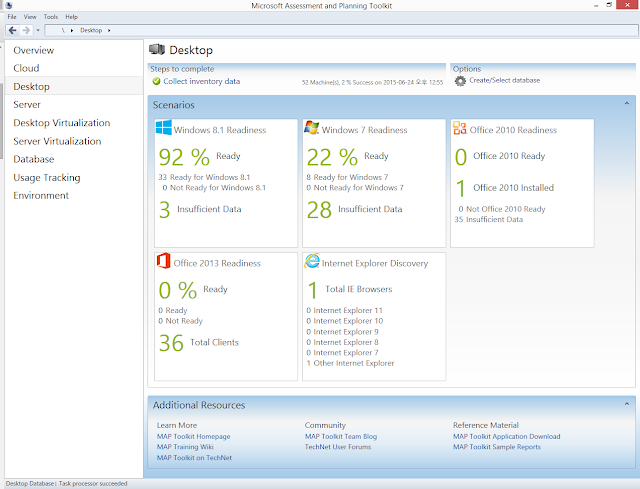Click the Forward navigation arrow
The image size is (640, 489).
click(26, 30)
